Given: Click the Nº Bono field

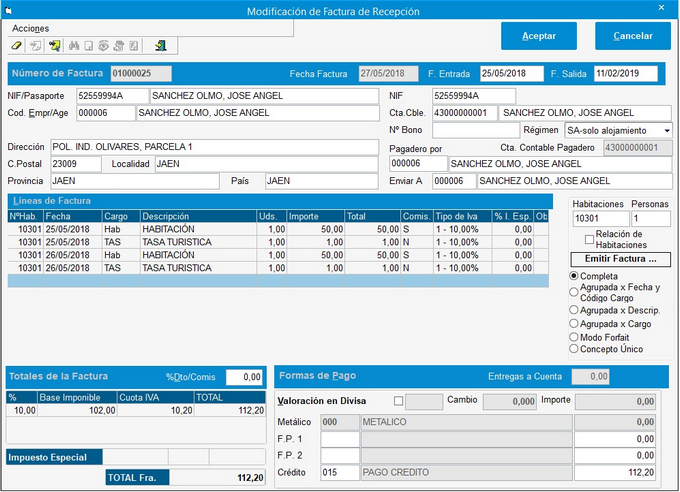Looking at the screenshot, I should click(x=476, y=130).
